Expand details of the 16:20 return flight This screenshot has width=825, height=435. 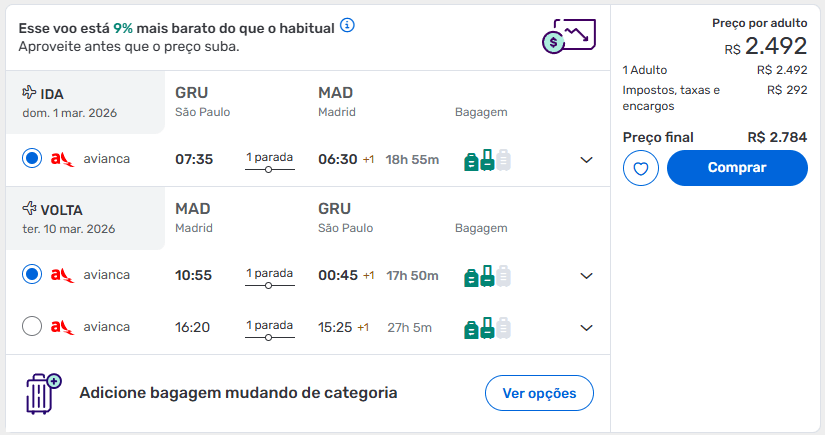pos(586,328)
